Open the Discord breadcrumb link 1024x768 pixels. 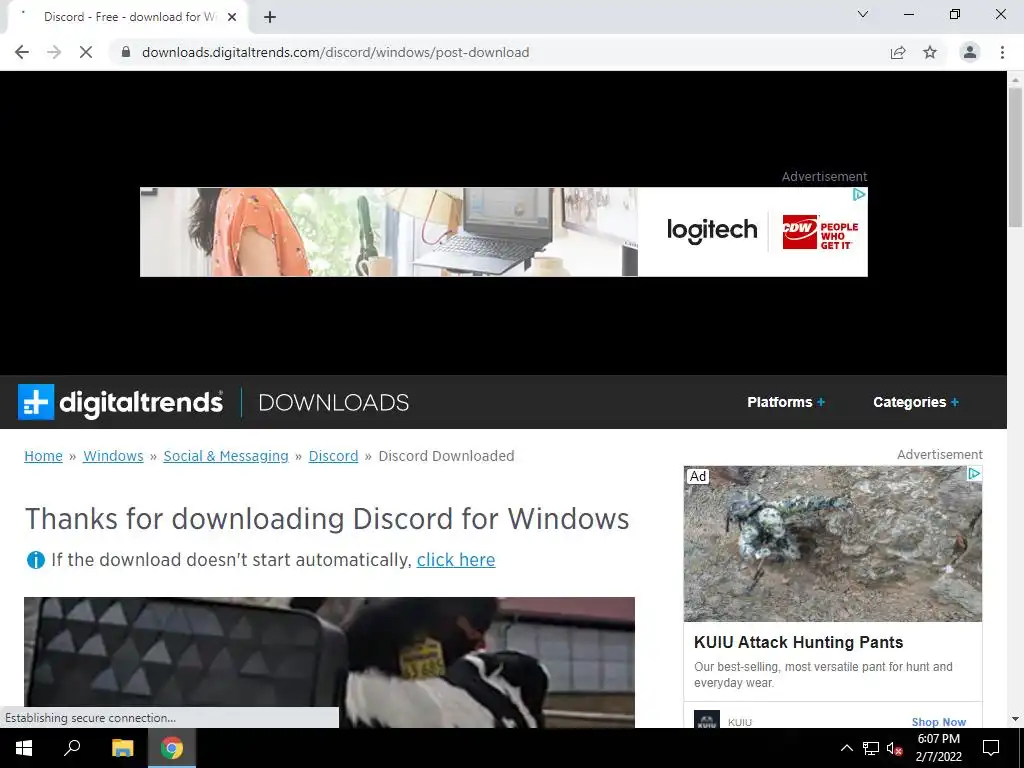tap(333, 456)
